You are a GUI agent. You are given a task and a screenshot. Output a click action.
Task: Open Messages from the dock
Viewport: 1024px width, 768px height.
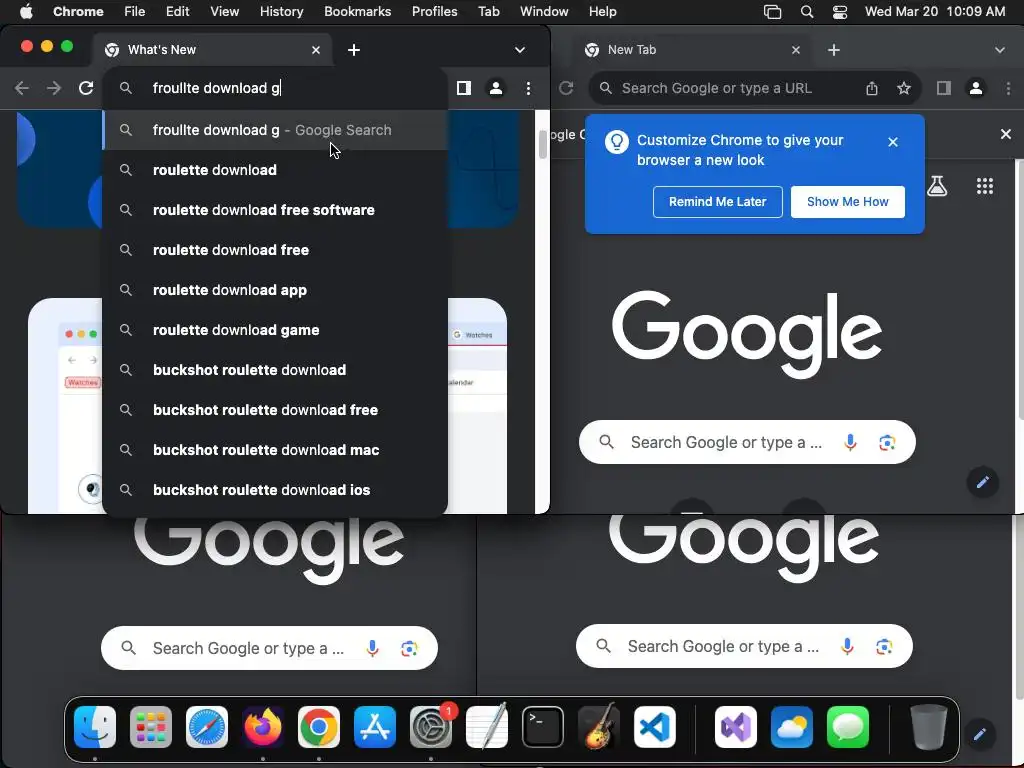point(848,727)
